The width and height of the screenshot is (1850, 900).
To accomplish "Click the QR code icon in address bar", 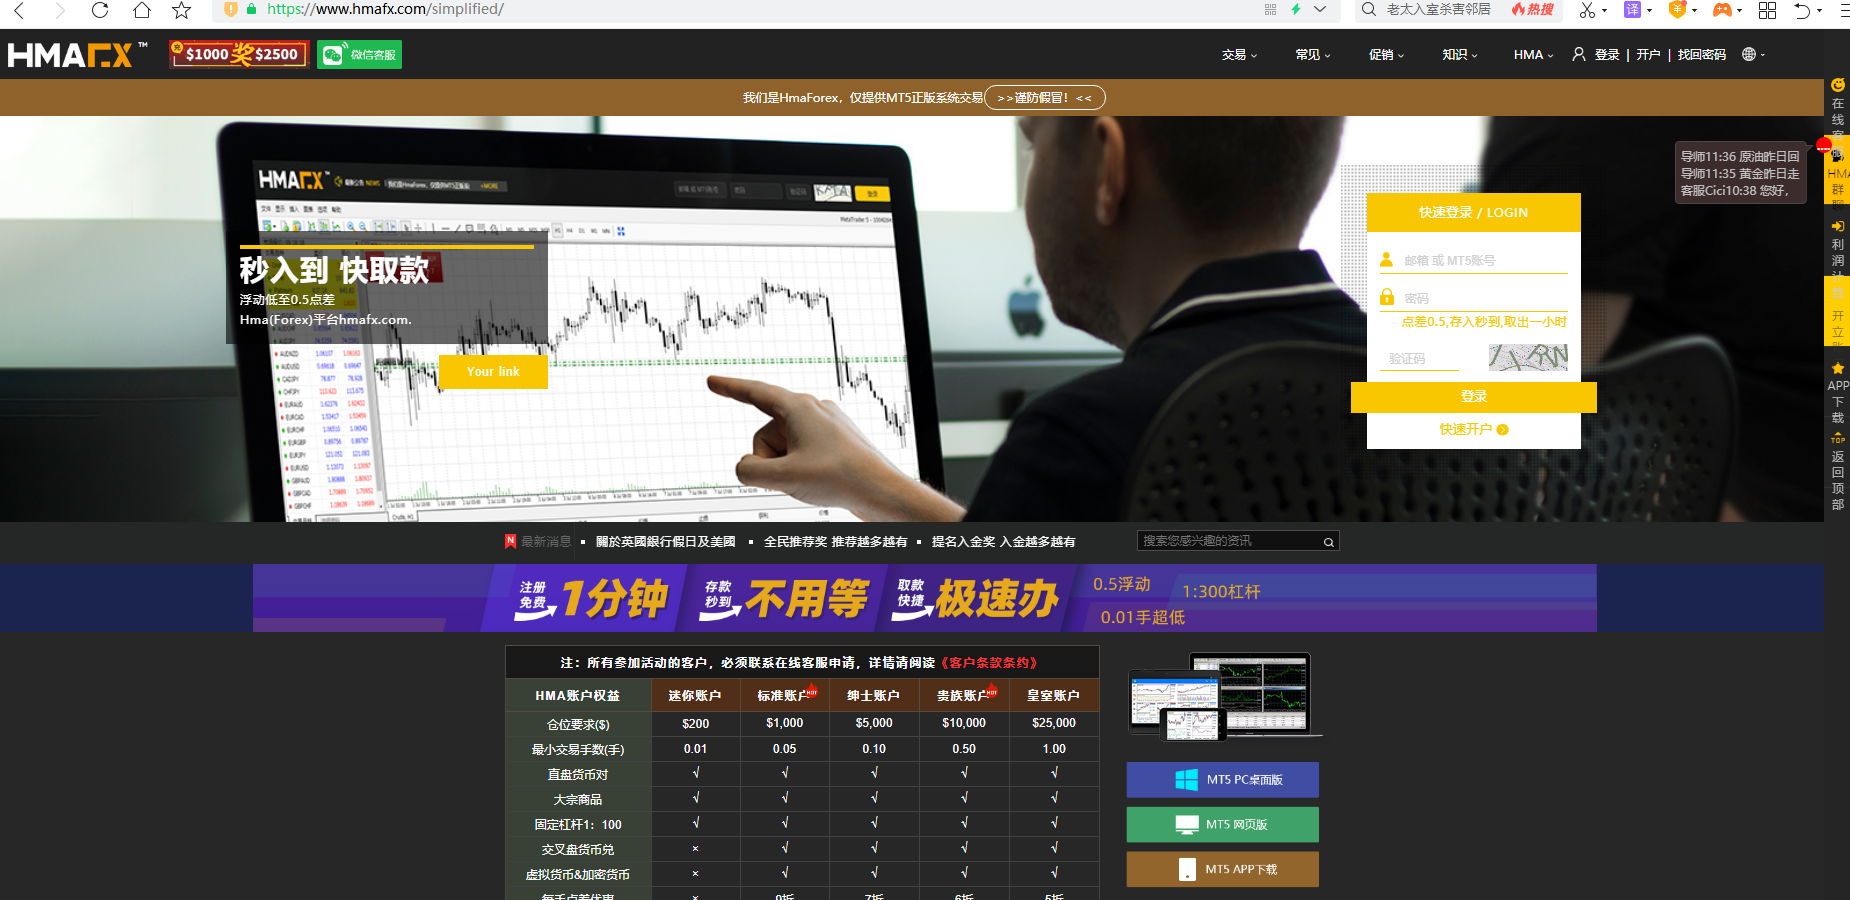I will tap(1270, 9).
